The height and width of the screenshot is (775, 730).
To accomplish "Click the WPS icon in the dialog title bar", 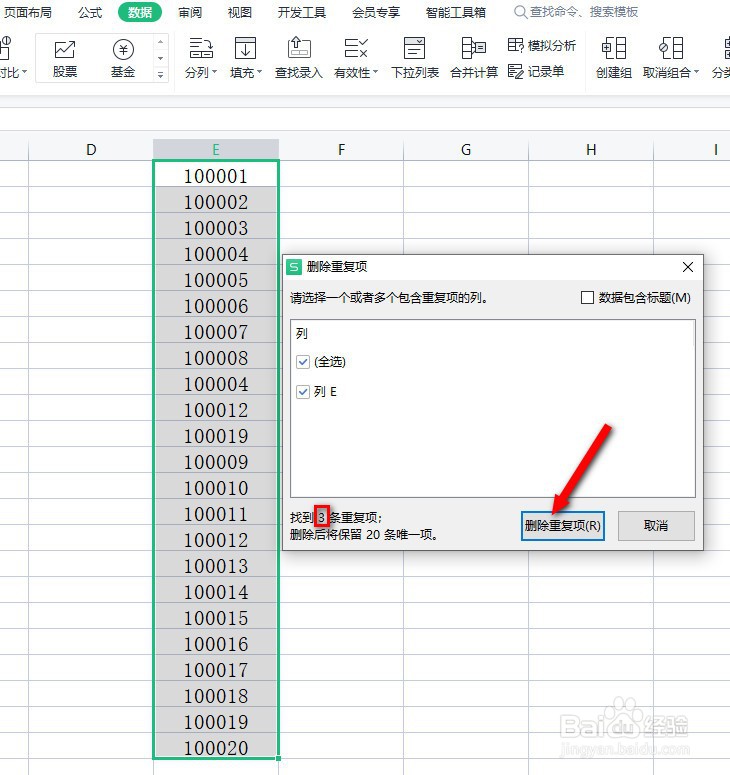I will tap(294, 267).
